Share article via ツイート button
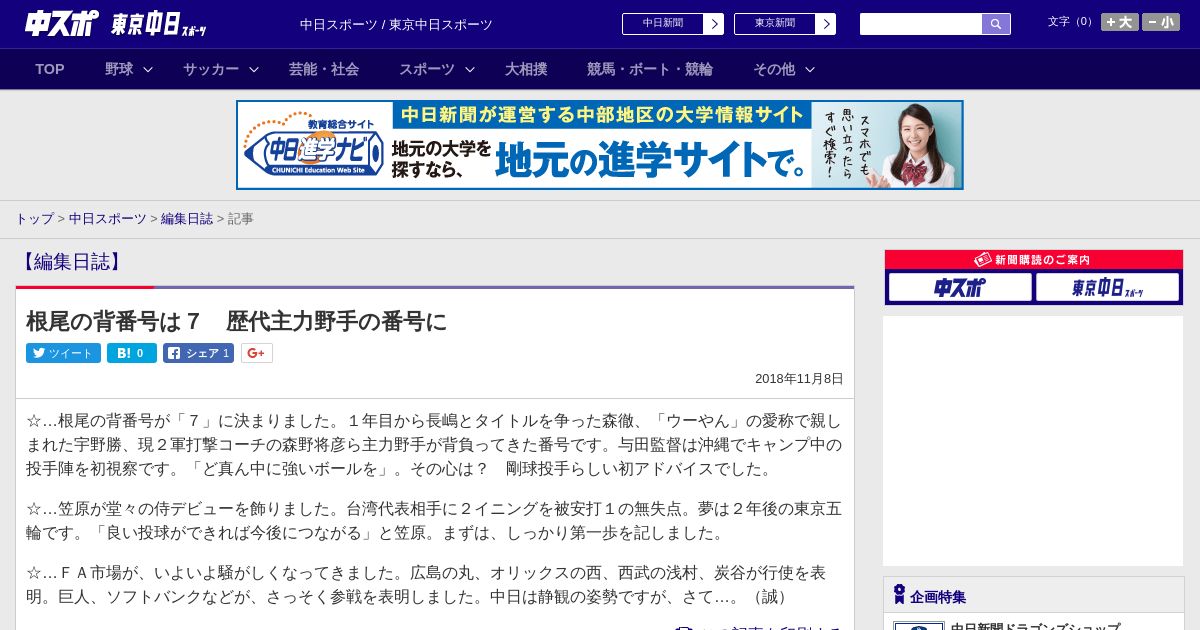This screenshot has height=630, width=1200. pos(63,353)
